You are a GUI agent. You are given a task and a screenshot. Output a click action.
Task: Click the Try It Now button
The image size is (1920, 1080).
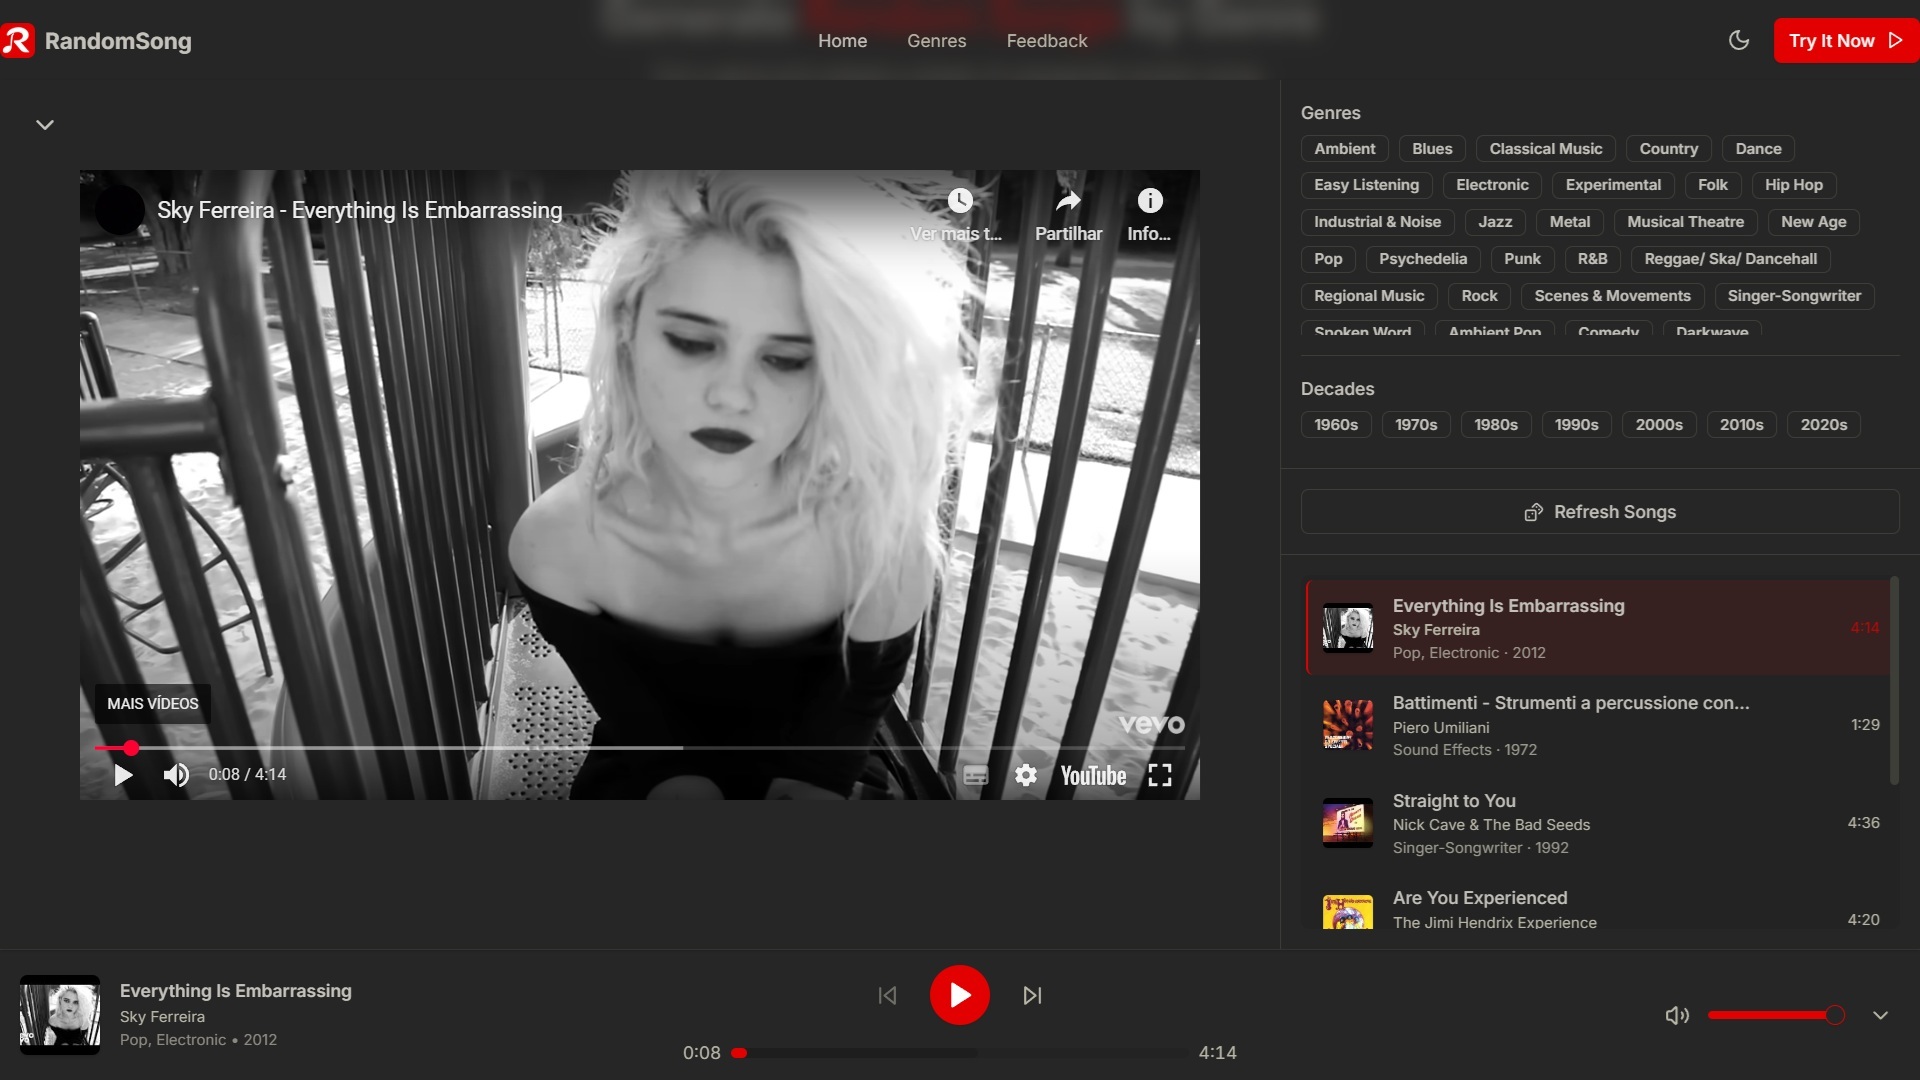point(1846,41)
